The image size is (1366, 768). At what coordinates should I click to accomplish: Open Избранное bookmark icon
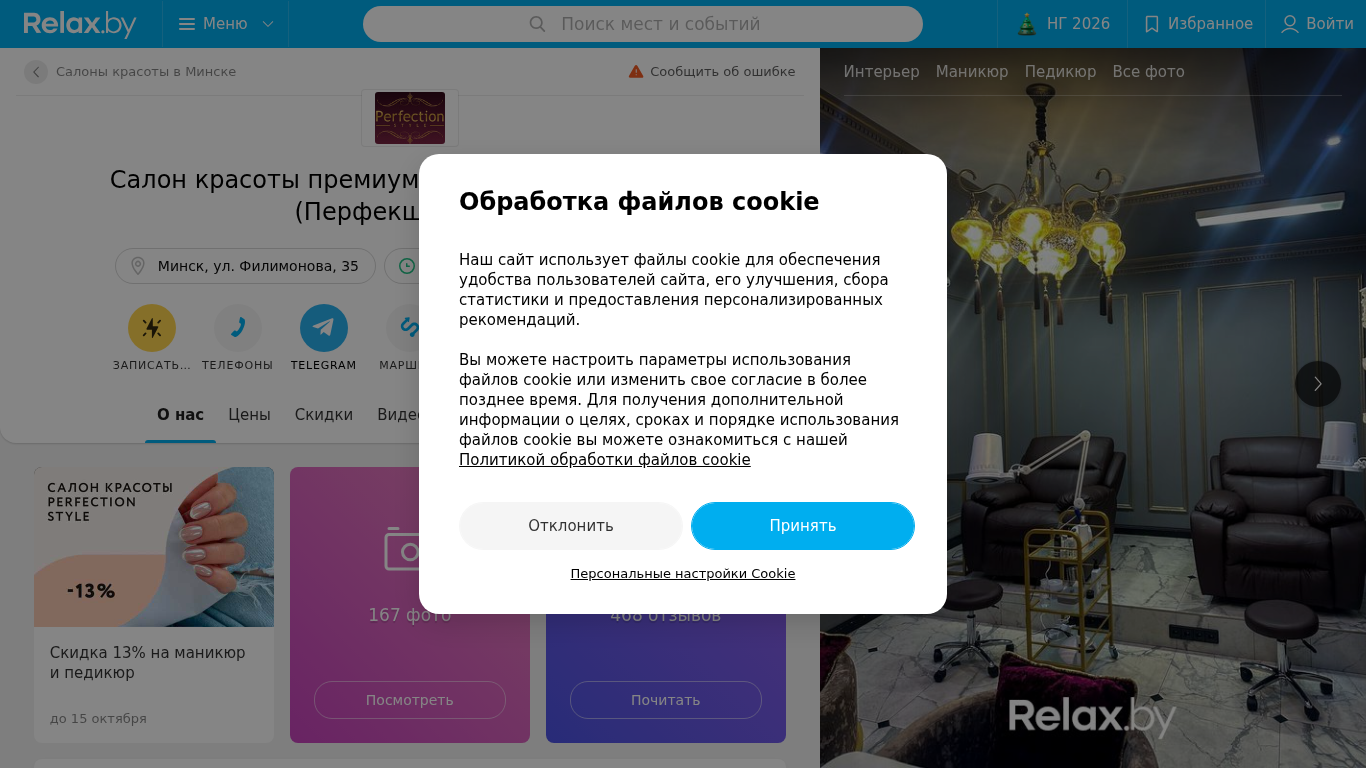pos(1151,24)
